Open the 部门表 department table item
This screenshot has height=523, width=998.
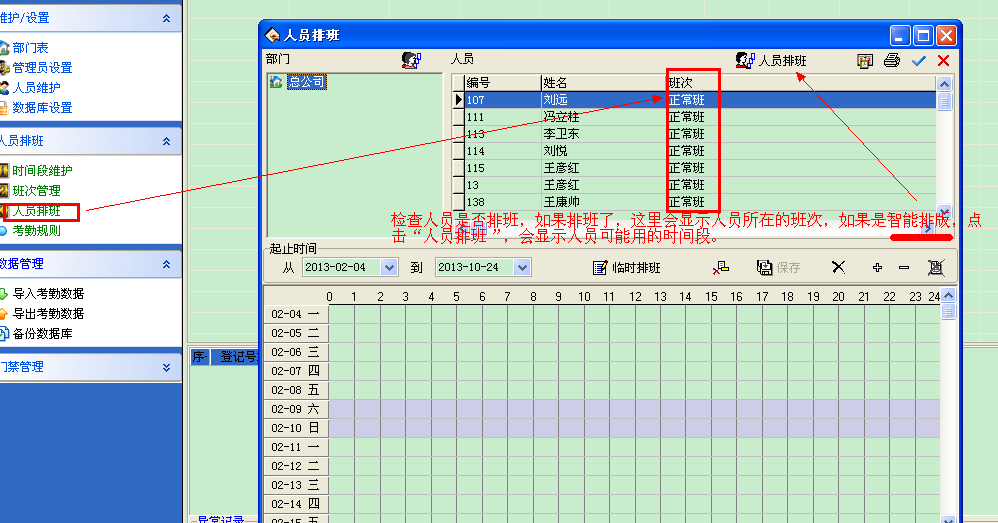click(30, 48)
